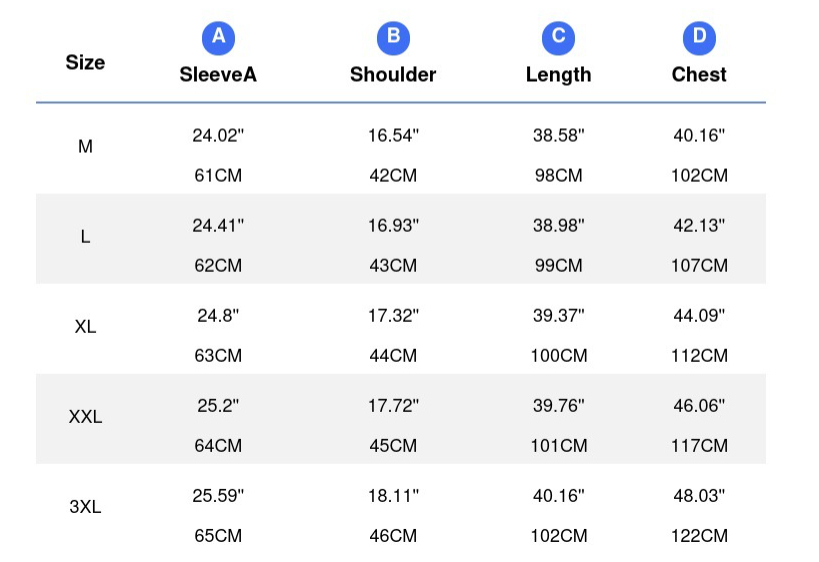Select the XXL size row label
819x562 pixels.
pos(85,417)
